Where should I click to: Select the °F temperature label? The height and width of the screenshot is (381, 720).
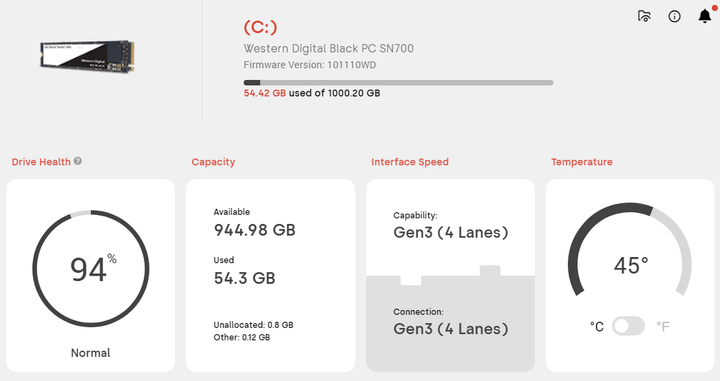663,326
